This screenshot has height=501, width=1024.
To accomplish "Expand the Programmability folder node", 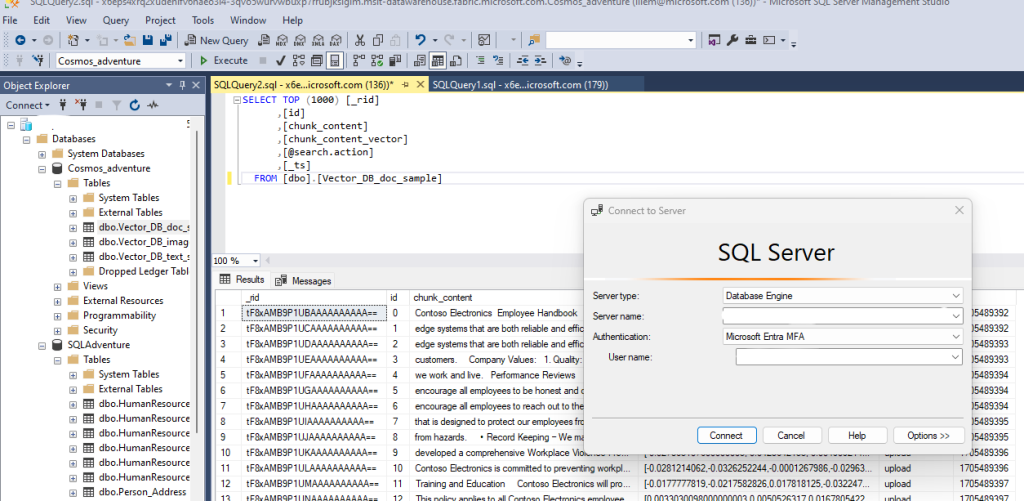I will click(x=57, y=315).
